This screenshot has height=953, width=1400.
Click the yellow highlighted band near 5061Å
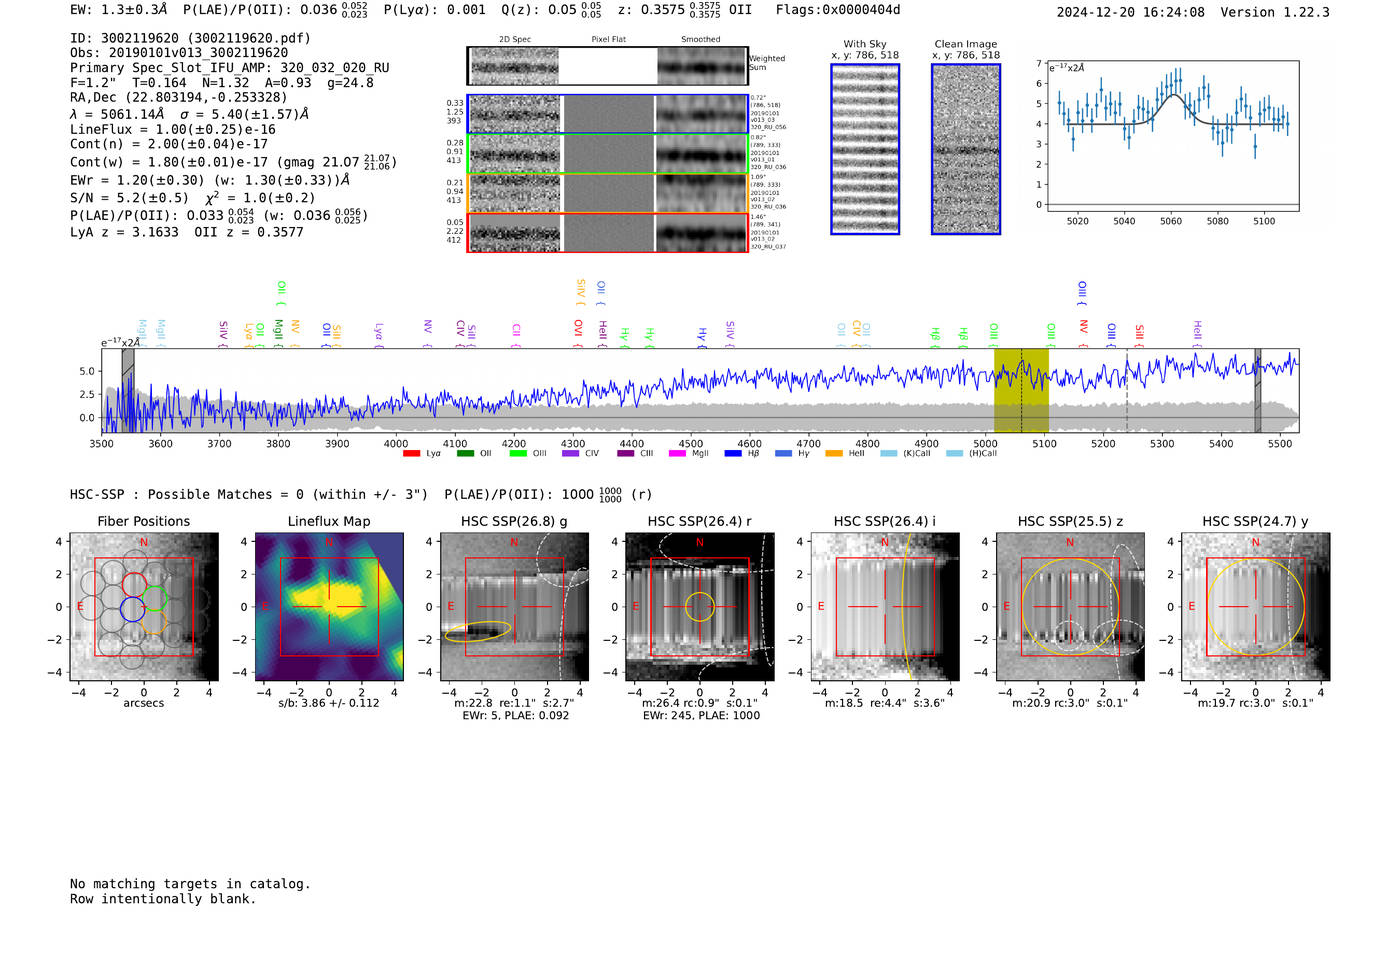click(x=1021, y=390)
